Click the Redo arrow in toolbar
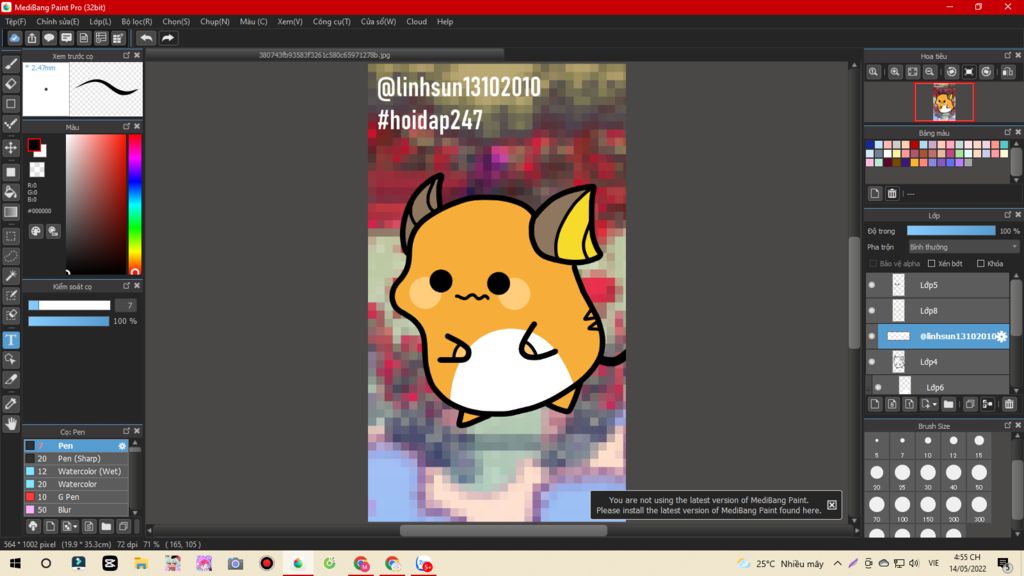1024x576 pixels. (x=168, y=38)
